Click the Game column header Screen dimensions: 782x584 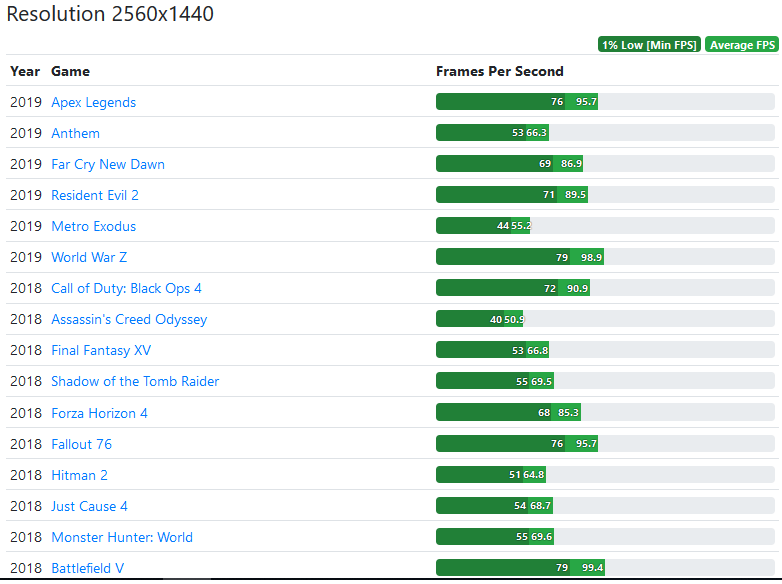[x=70, y=71]
